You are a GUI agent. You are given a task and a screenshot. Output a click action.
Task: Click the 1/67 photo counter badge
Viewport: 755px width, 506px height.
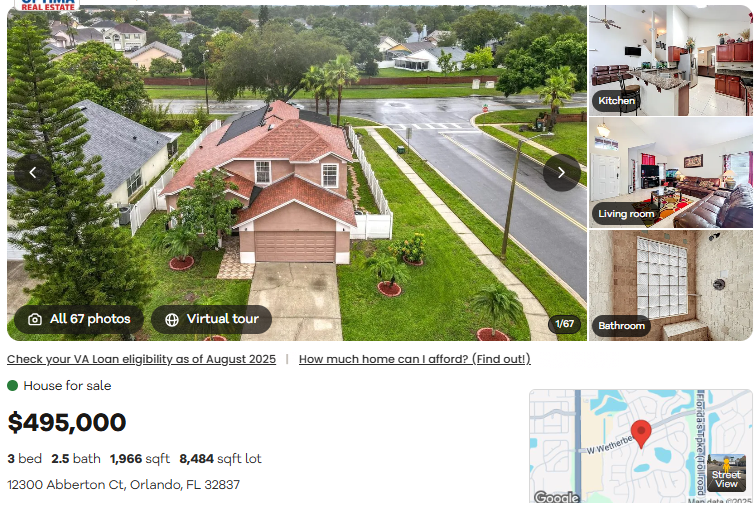click(x=564, y=324)
